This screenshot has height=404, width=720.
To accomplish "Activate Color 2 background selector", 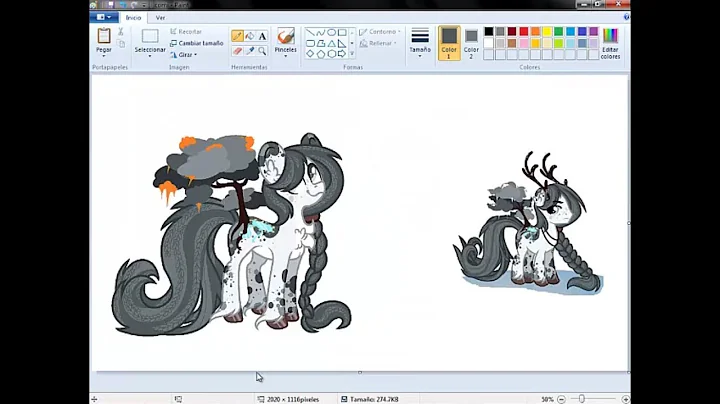I will click(471, 43).
